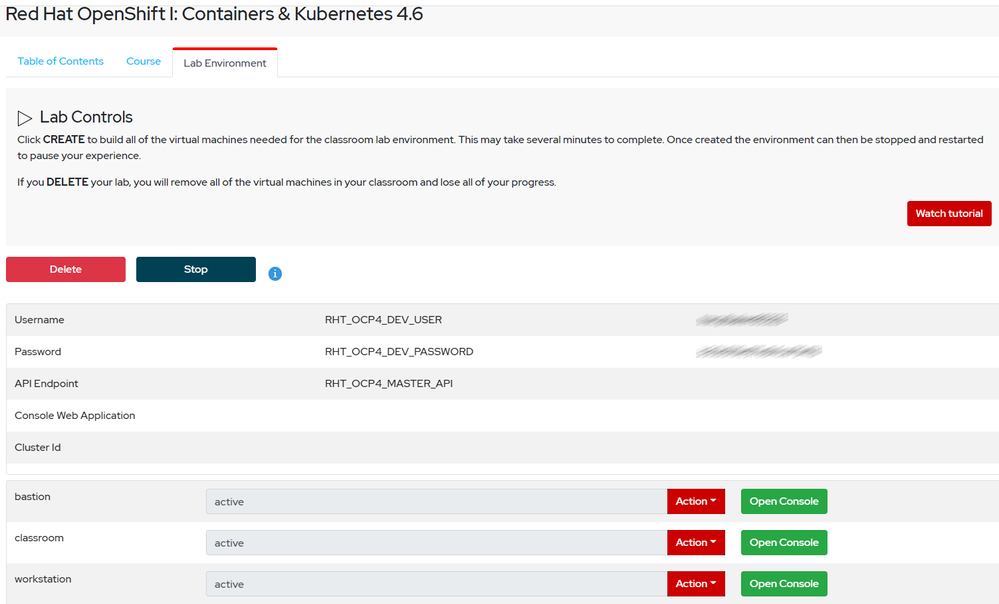The width and height of the screenshot is (999, 604).
Task: Select the Lab Environment tab
Action: pyautogui.click(x=225, y=63)
